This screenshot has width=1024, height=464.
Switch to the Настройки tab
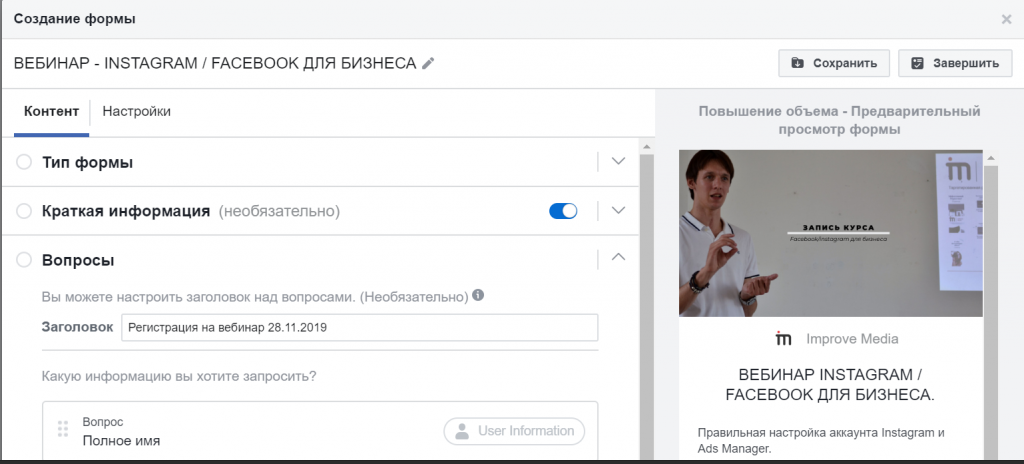(x=136, y=111)
